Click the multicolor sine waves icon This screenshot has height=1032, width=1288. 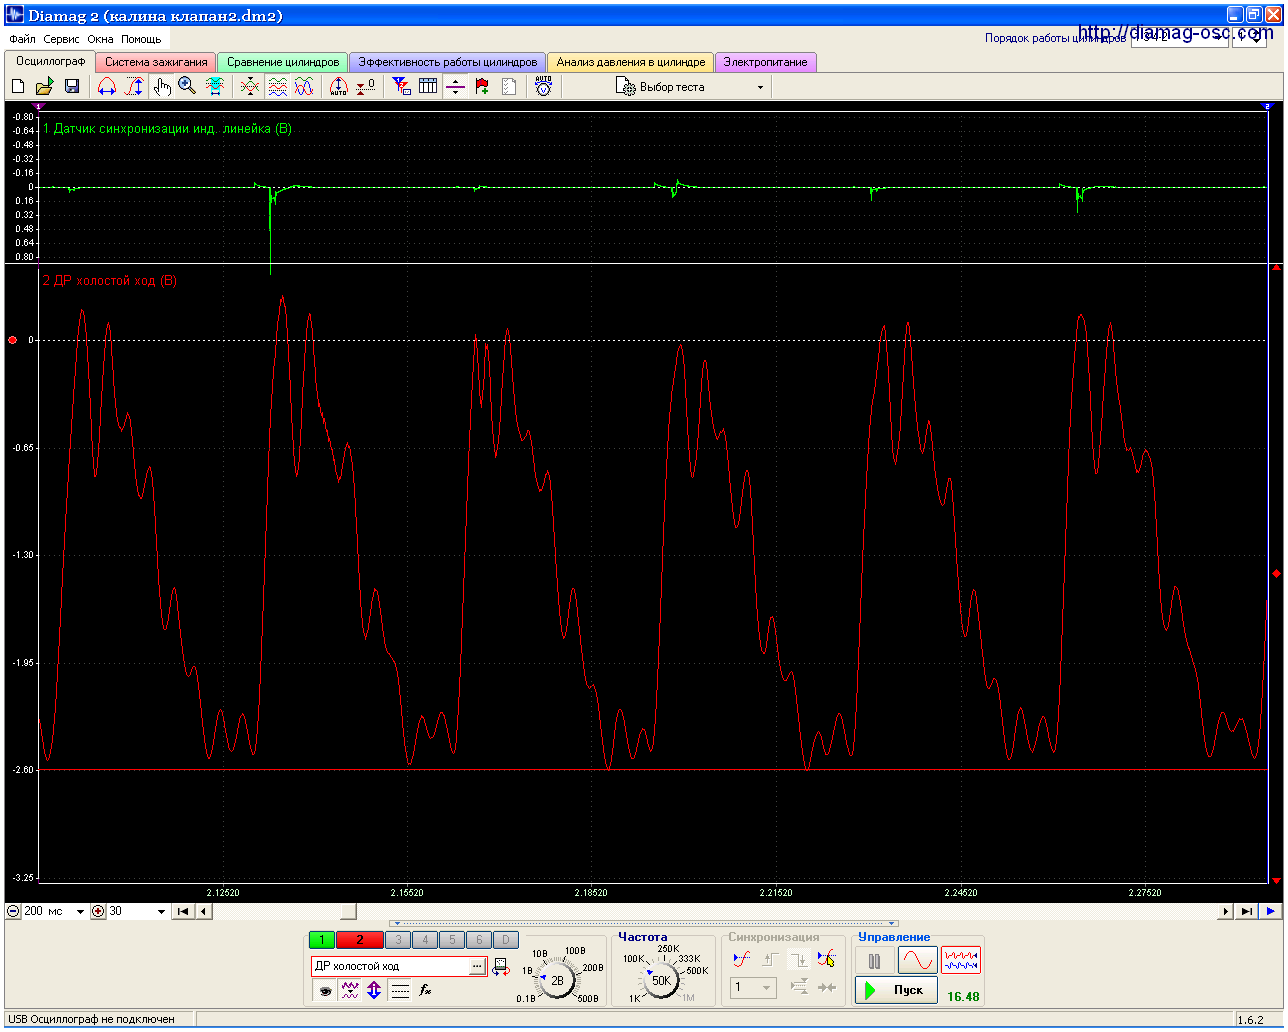[x=304, y=87]
